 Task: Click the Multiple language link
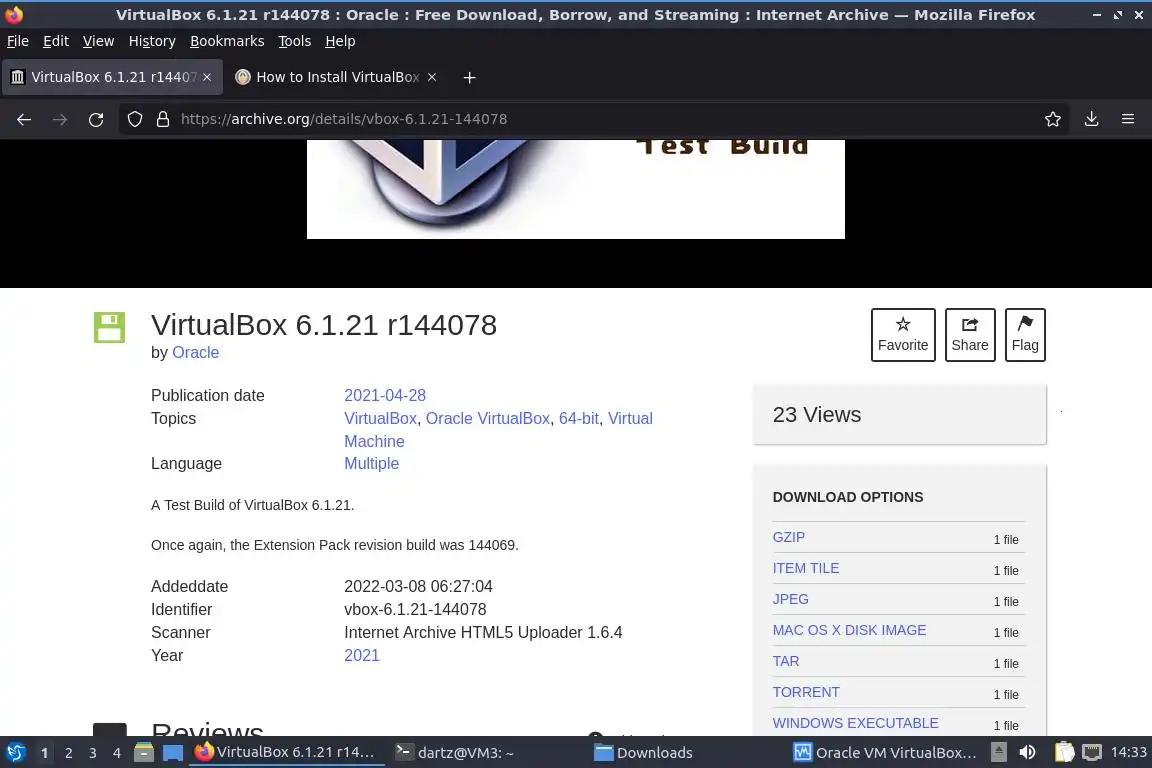(372, 464)
